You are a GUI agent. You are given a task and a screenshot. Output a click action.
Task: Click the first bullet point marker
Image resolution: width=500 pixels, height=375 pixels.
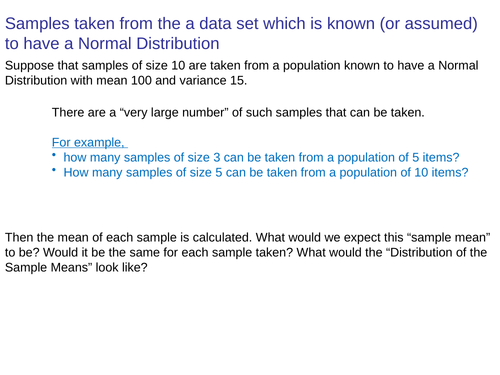click(54, 154)
